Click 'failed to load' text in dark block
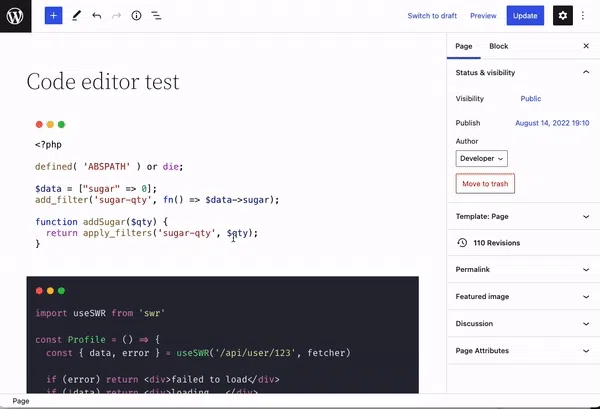The height and width of the screenshot is (409, 600). pyautogui.click(x=209, y=380)
